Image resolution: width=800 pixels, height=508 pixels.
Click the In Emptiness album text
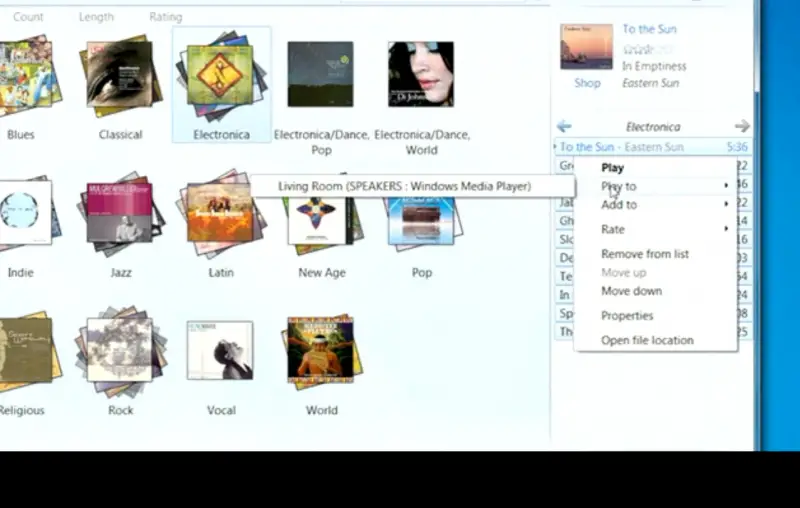point(654,66)
